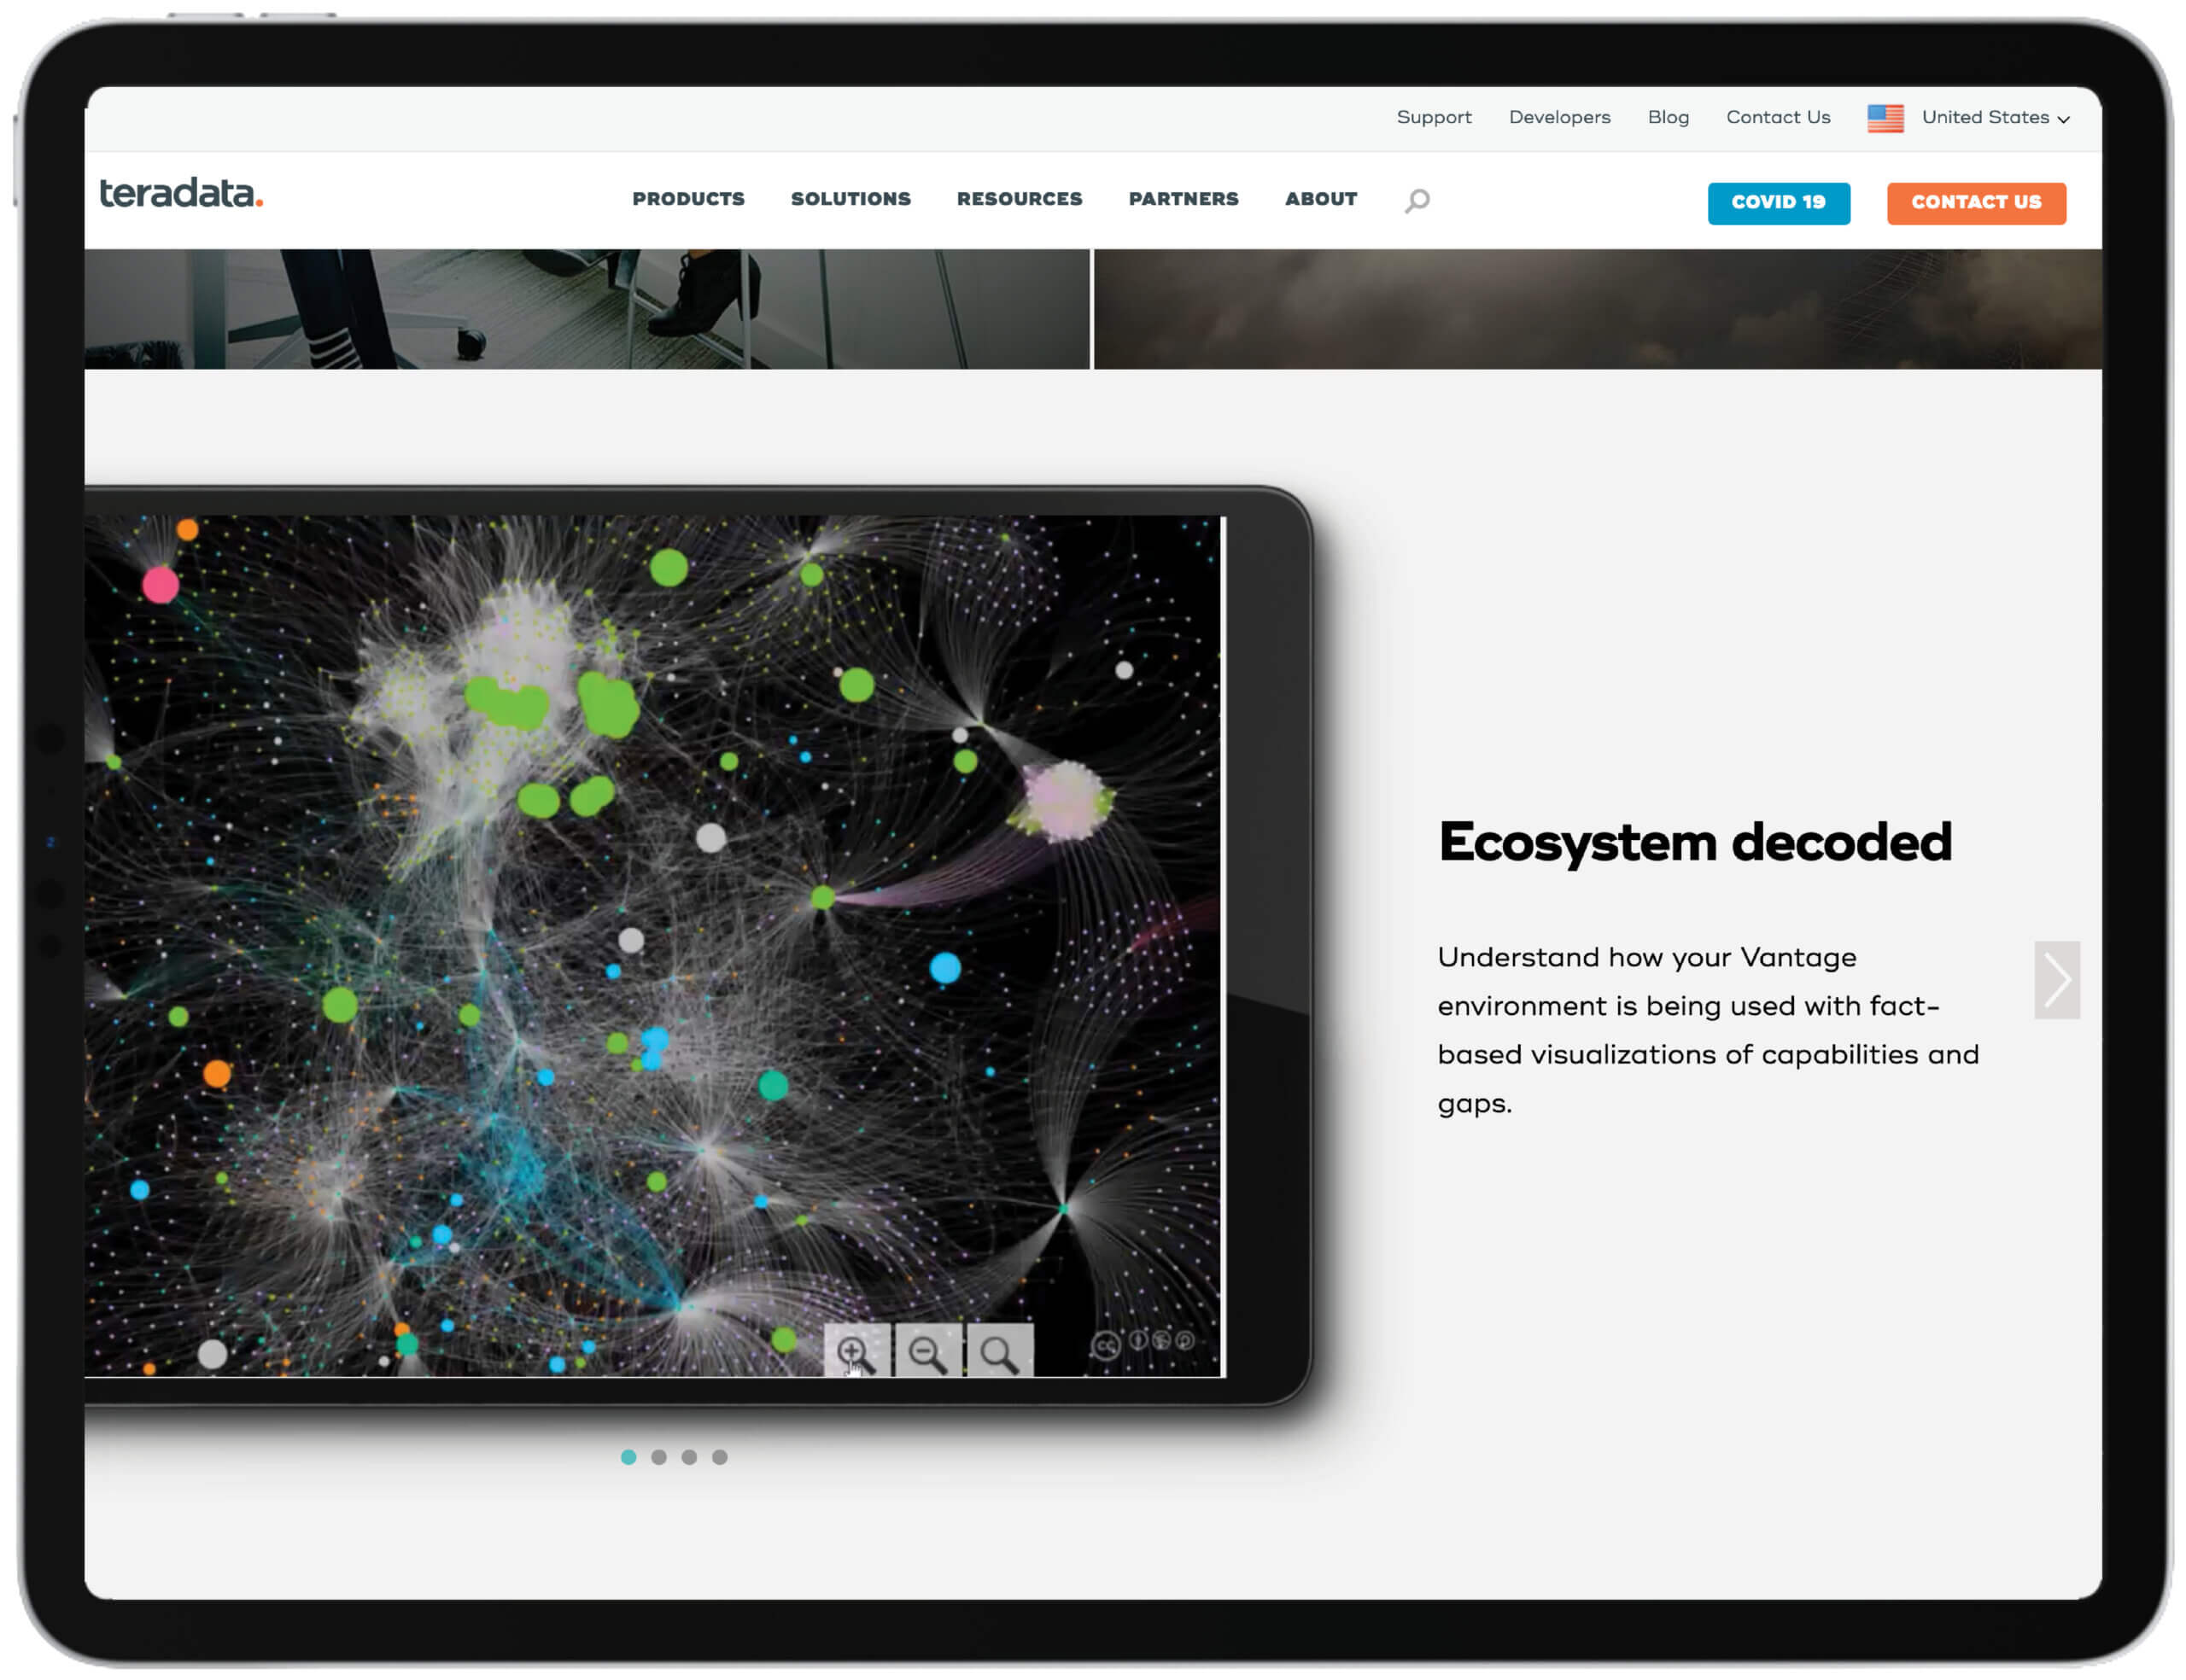Screen dimensions: 2186x1680
Task: Open the Products menu
Action: (x=687, y=198)
